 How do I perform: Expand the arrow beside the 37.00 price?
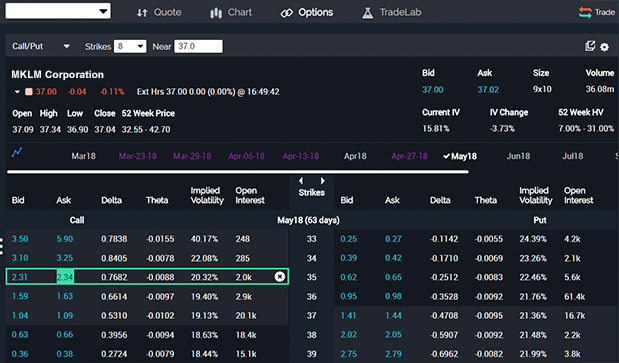point(17,92)
